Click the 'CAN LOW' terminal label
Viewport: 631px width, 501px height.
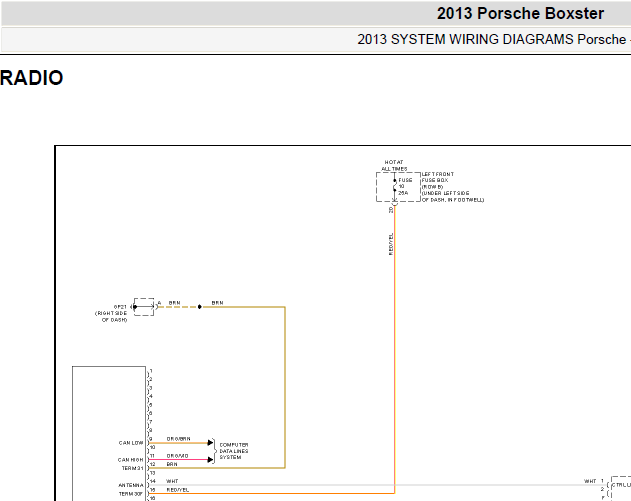point(131,443)
